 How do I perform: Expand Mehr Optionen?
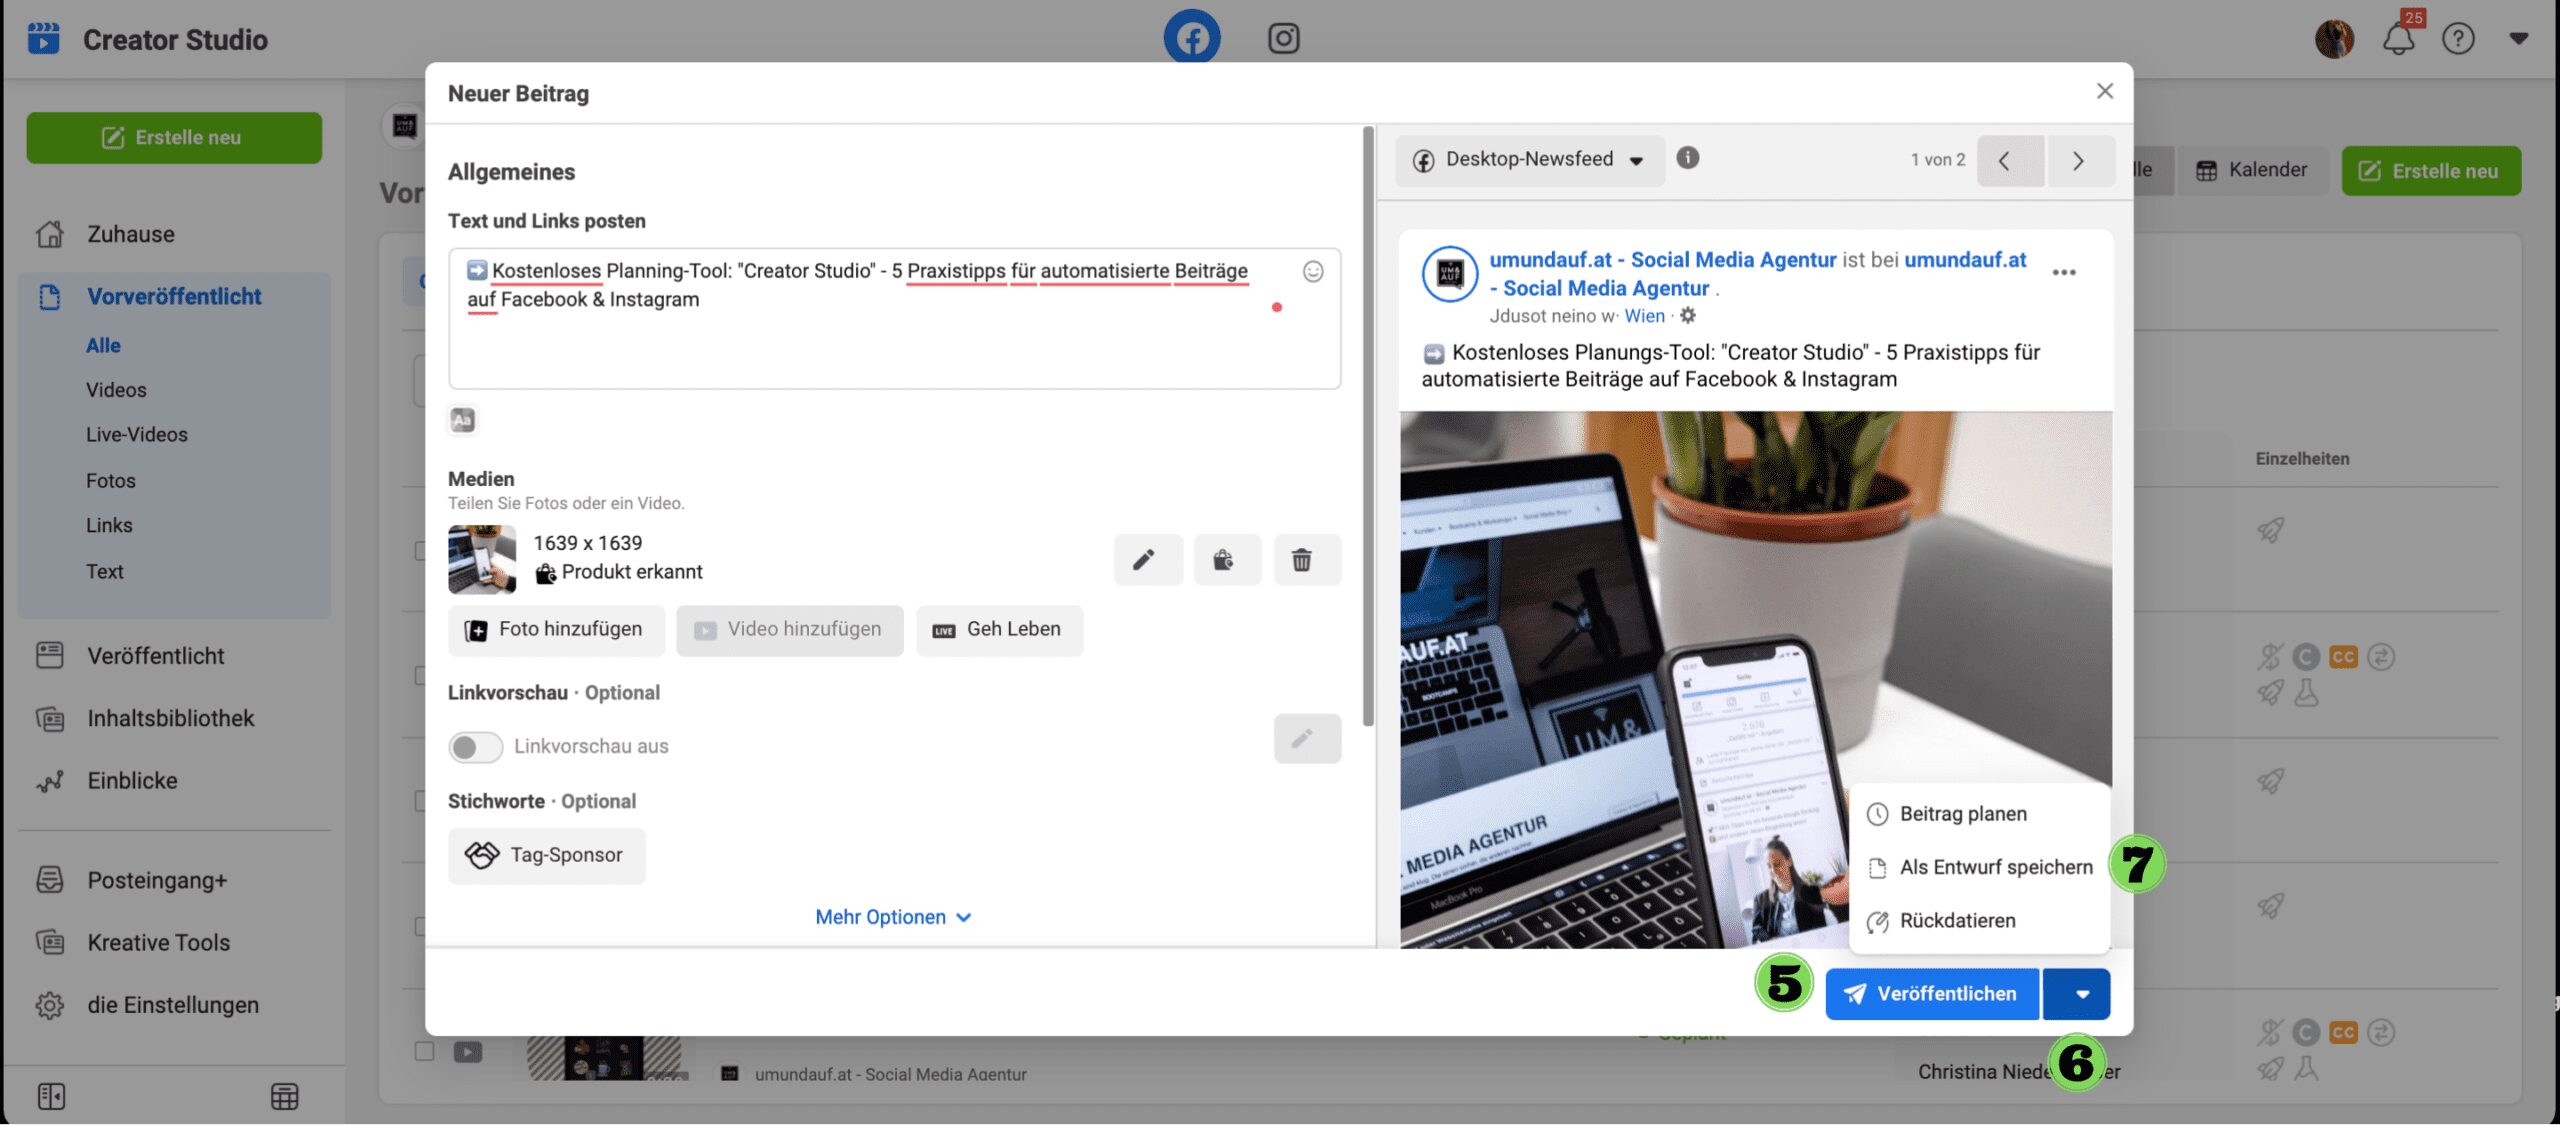(893, 917)
